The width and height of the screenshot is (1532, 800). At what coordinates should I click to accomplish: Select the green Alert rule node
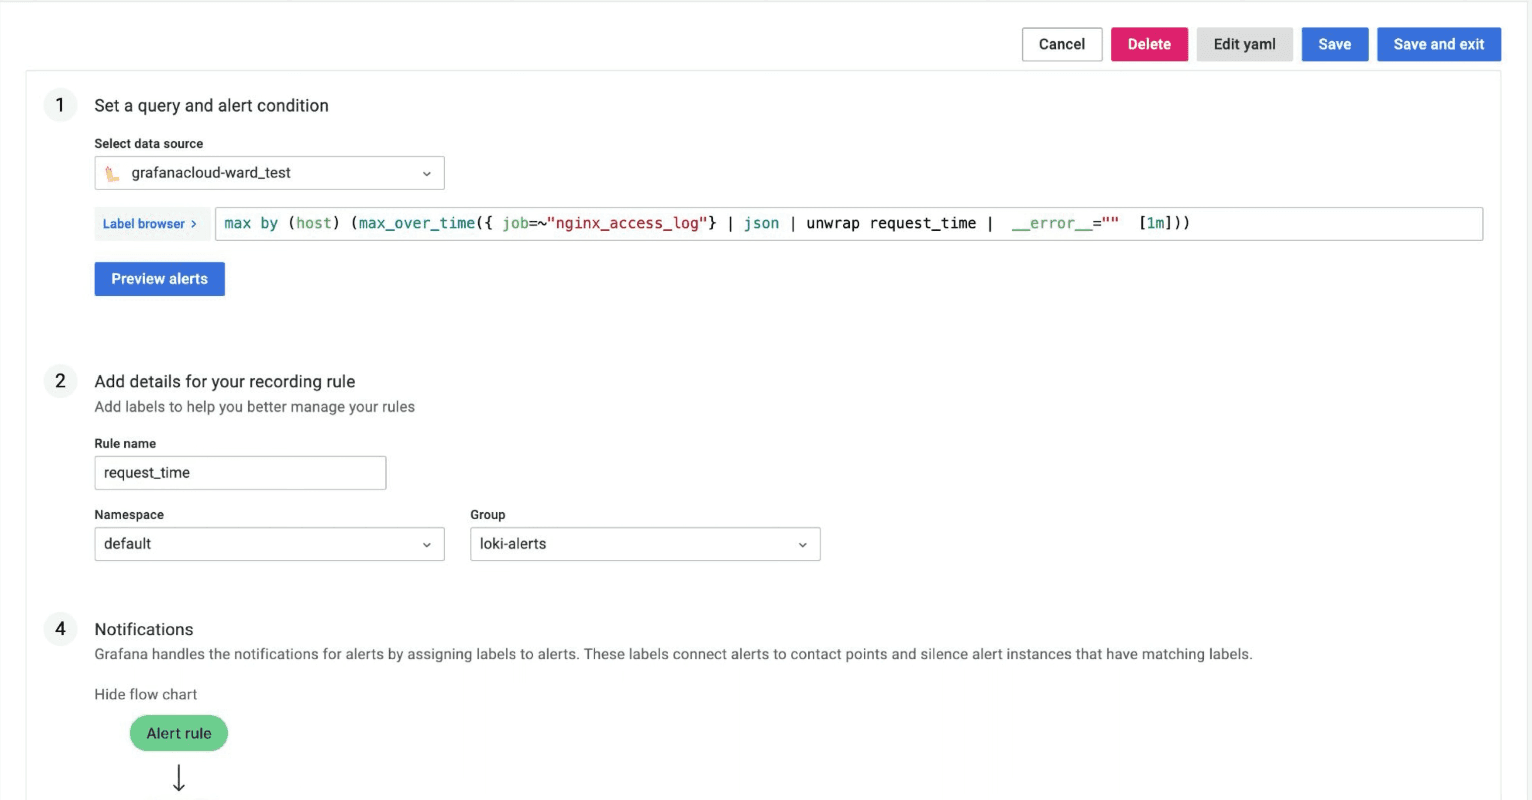point(178,733)
